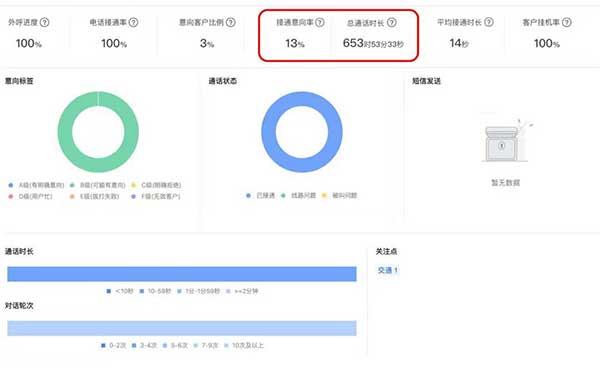The height and width of the screenshot is (368, 600).
Task: Toggle the 10次及以上 rounds legend item
Action: click(244, 345)
